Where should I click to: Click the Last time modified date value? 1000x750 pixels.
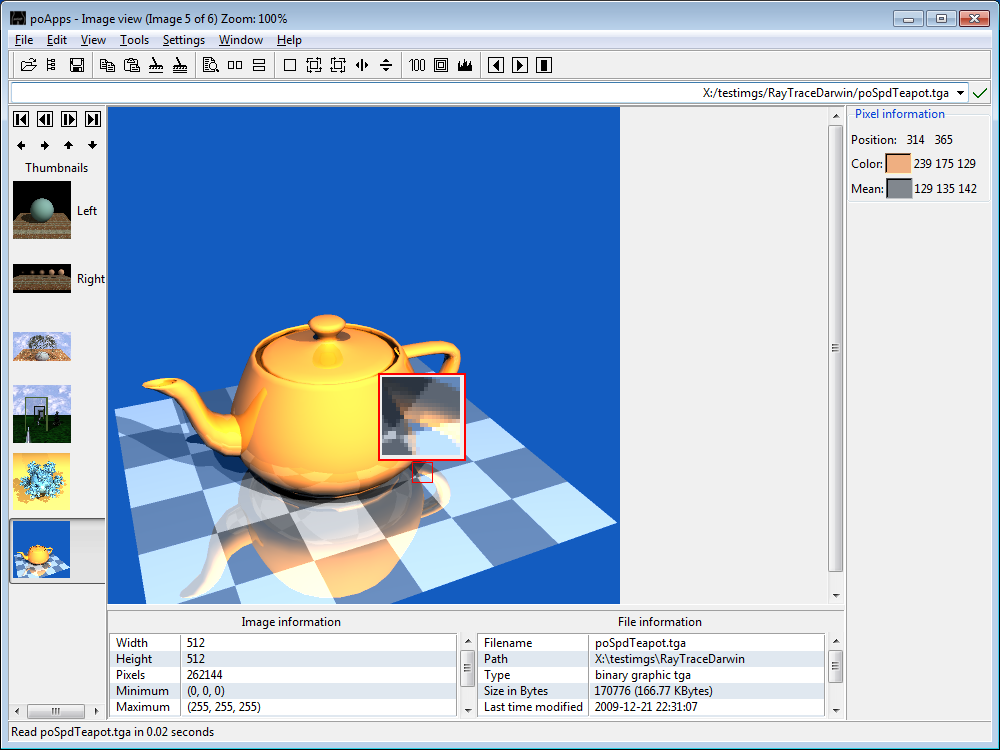[x=646, y=707]
